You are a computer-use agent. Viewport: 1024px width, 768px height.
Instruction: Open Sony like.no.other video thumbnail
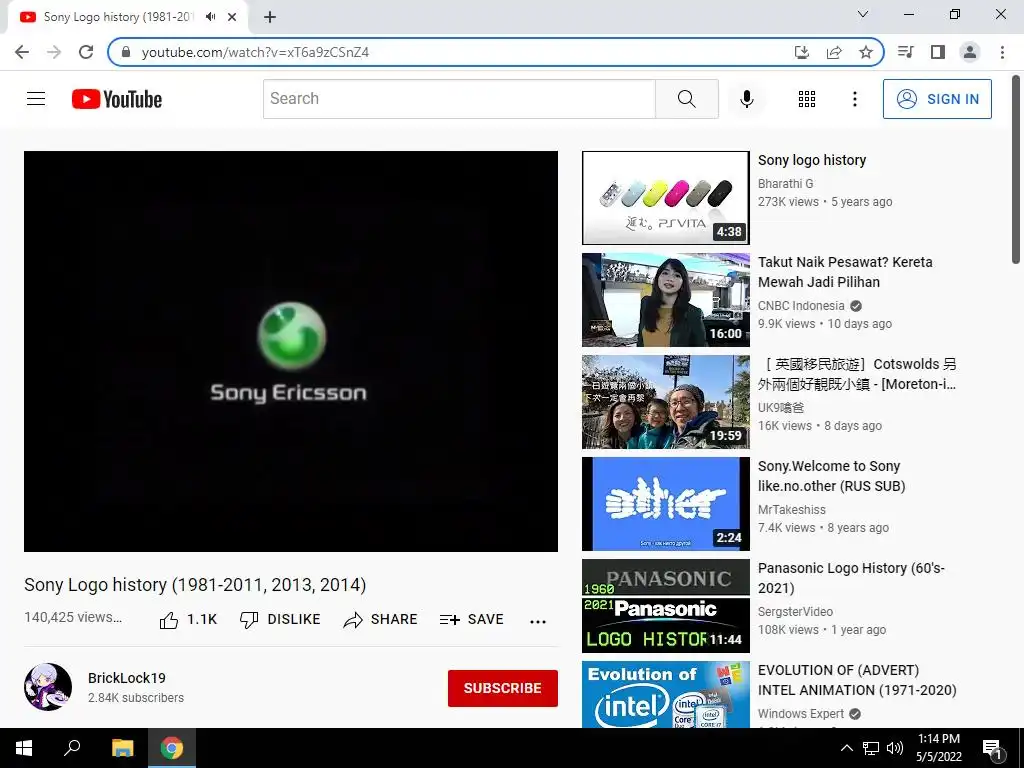(665, 504)
